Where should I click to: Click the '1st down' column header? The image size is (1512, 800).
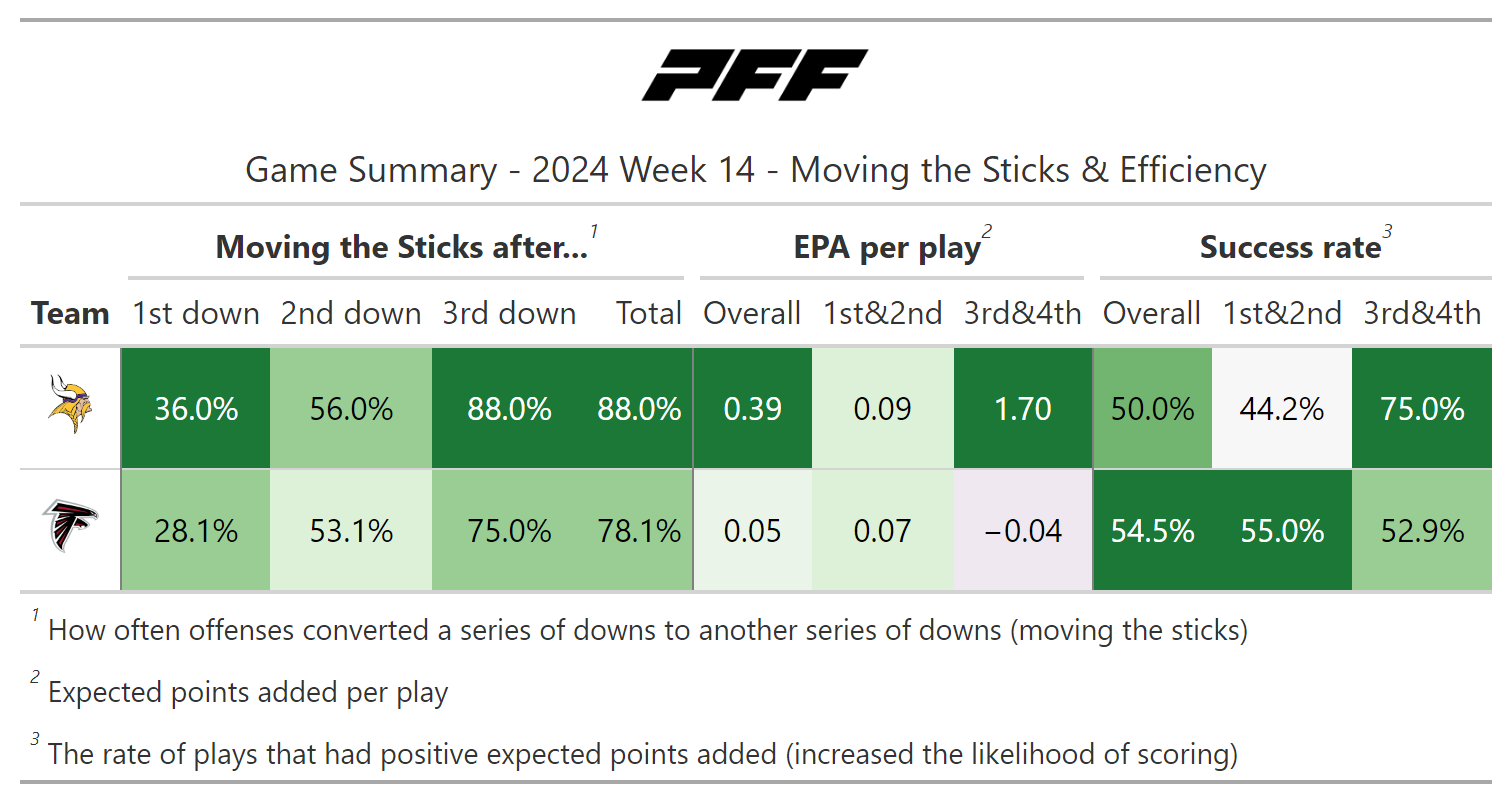[x=196, y=314]
